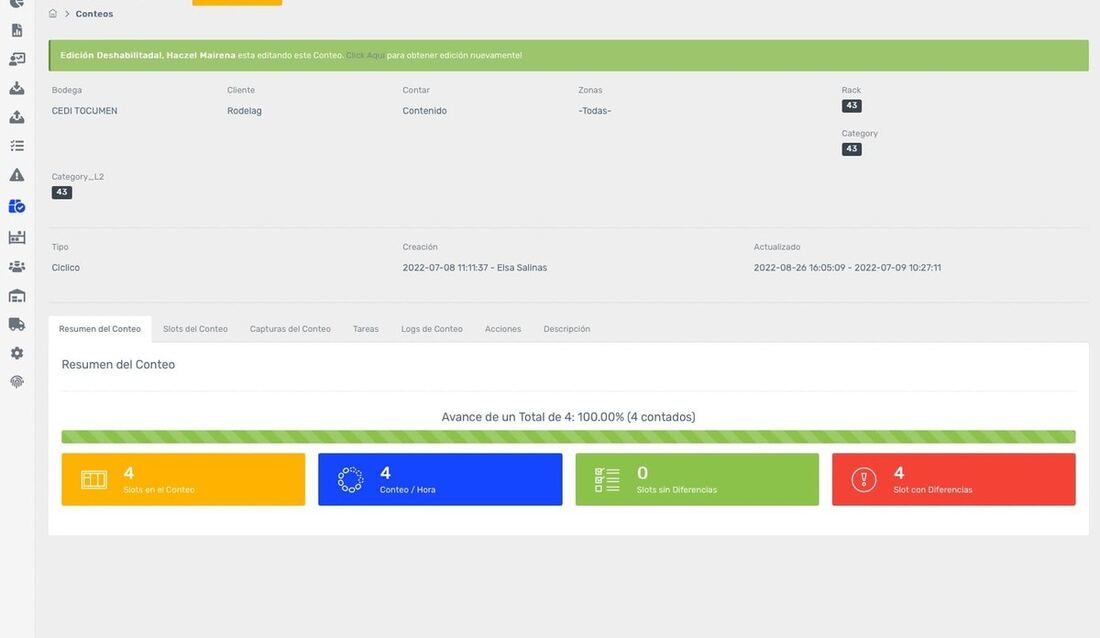This screenshot has width=1100, height=638.
Task: Open the Logs de Conteo tab
Action: tap(431, 328)
